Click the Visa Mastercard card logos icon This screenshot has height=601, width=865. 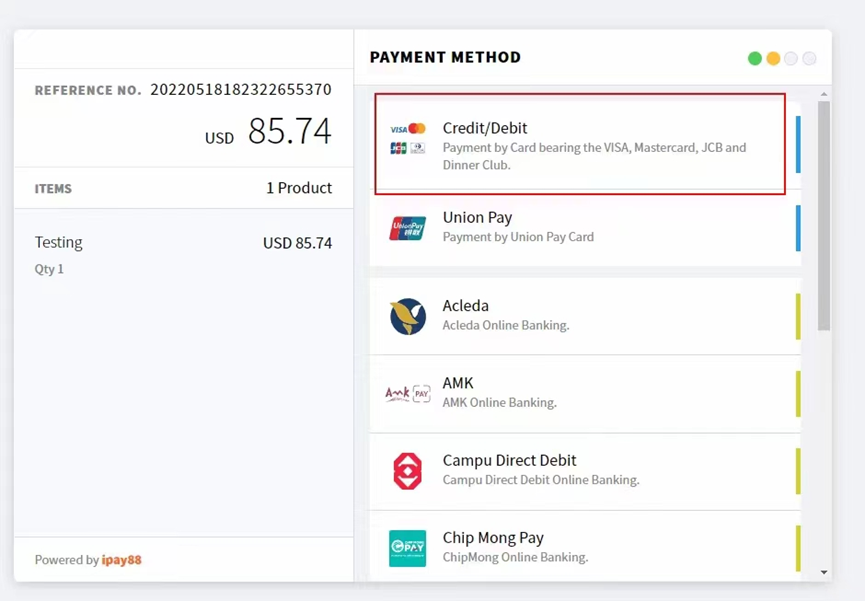pos(408,139)
